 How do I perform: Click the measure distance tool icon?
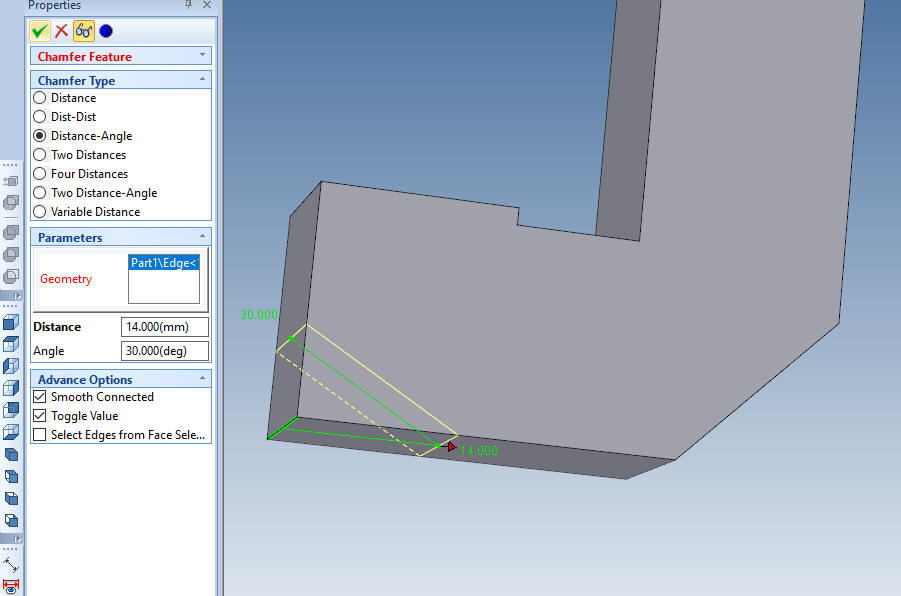pos(11,565)
